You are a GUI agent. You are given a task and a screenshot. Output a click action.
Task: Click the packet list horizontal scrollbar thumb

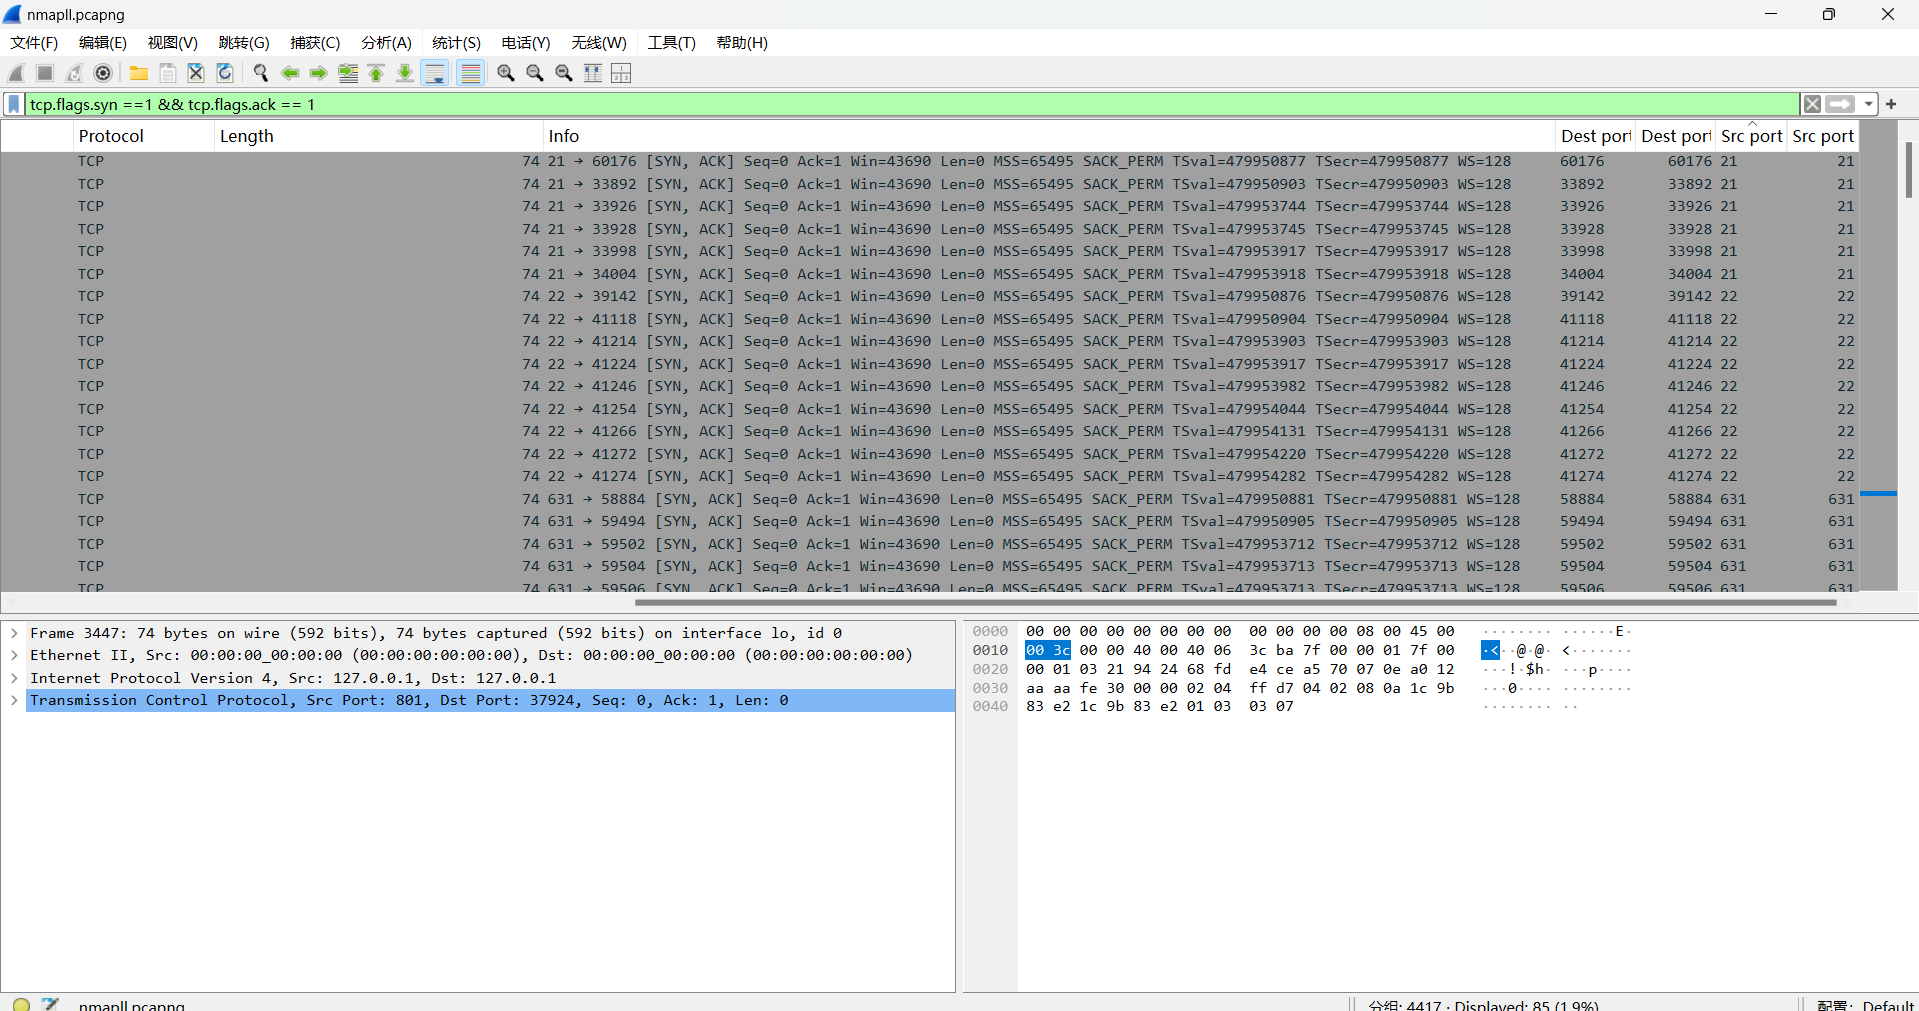coord(1235,603)
